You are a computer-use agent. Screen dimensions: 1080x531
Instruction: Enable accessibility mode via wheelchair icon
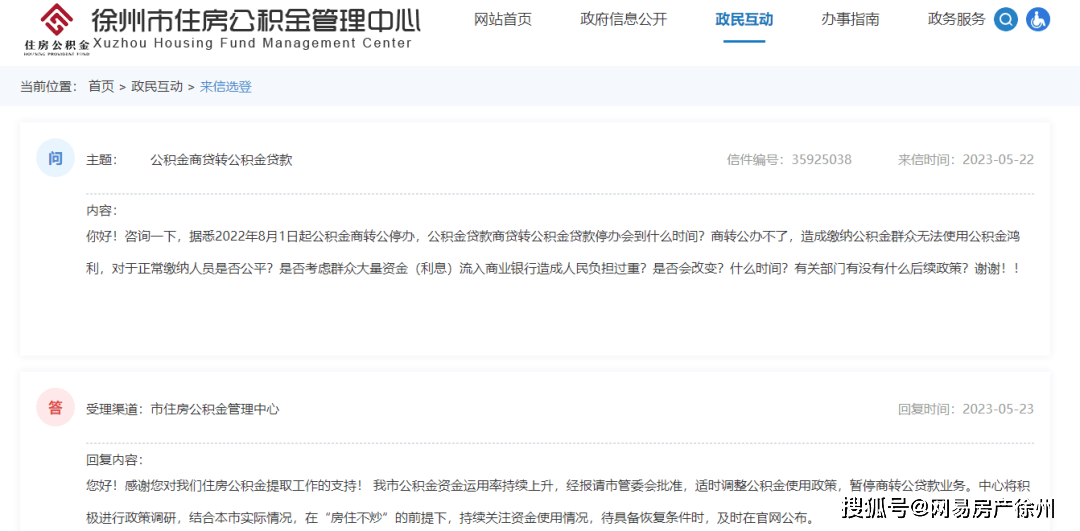point(1038,19)
